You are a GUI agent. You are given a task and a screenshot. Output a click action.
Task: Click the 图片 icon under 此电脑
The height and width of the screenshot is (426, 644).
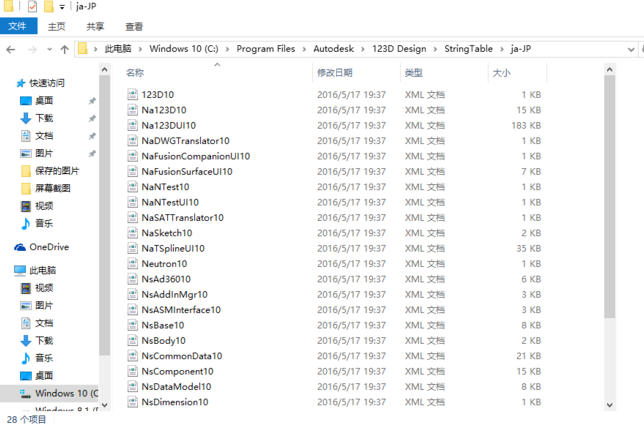coord(25,306)
